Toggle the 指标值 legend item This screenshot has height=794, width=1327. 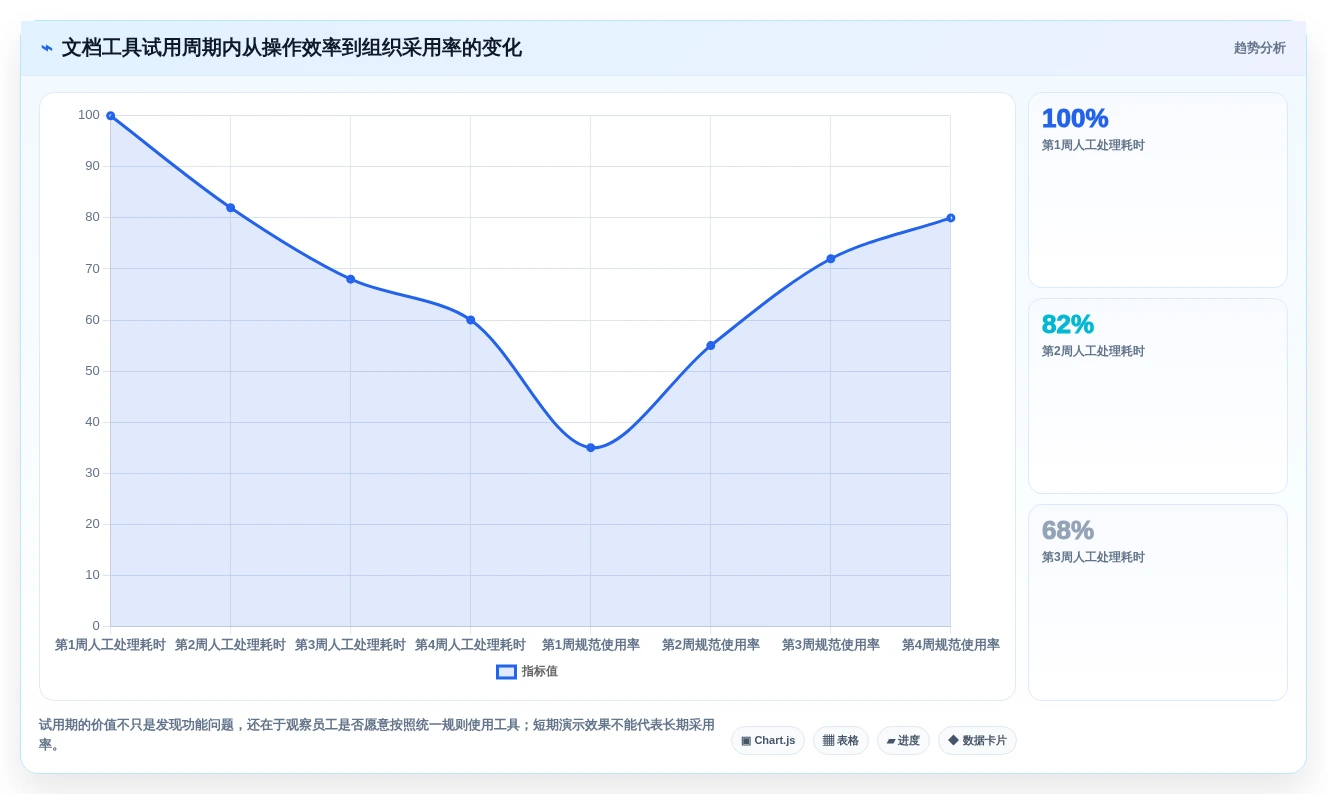click(527, 671)
